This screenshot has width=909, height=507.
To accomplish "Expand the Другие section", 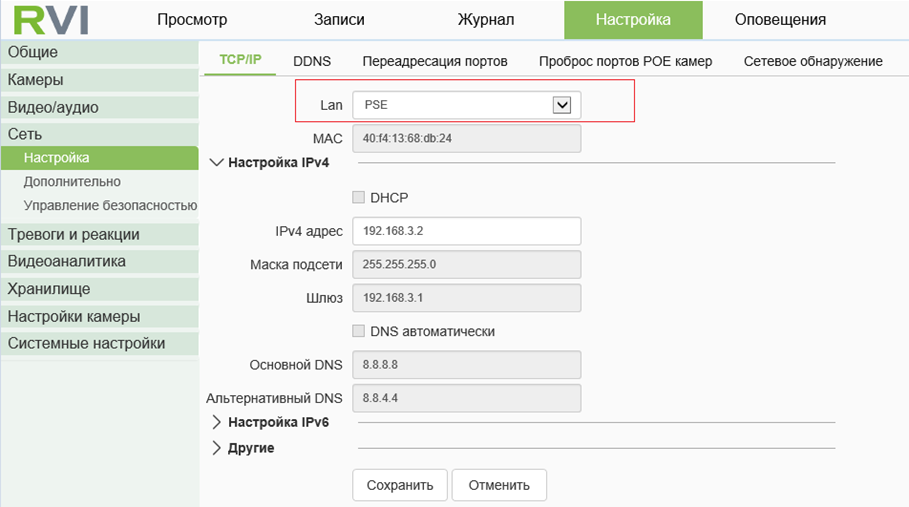I will click(x=218, y=448).
